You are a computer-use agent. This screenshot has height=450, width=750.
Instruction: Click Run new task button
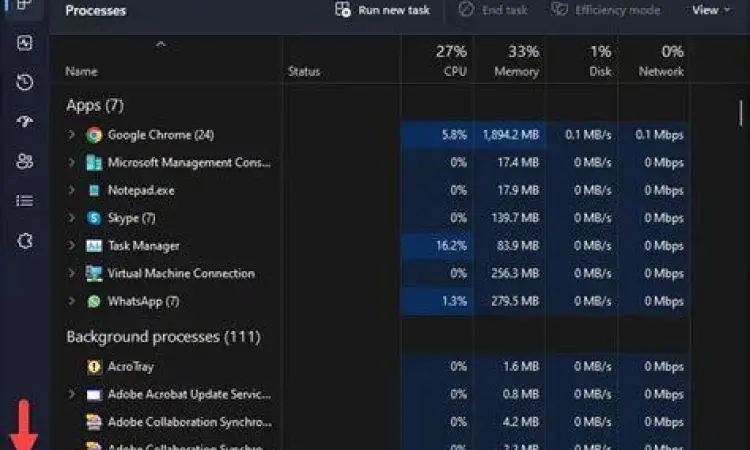[x=382, y=10]
